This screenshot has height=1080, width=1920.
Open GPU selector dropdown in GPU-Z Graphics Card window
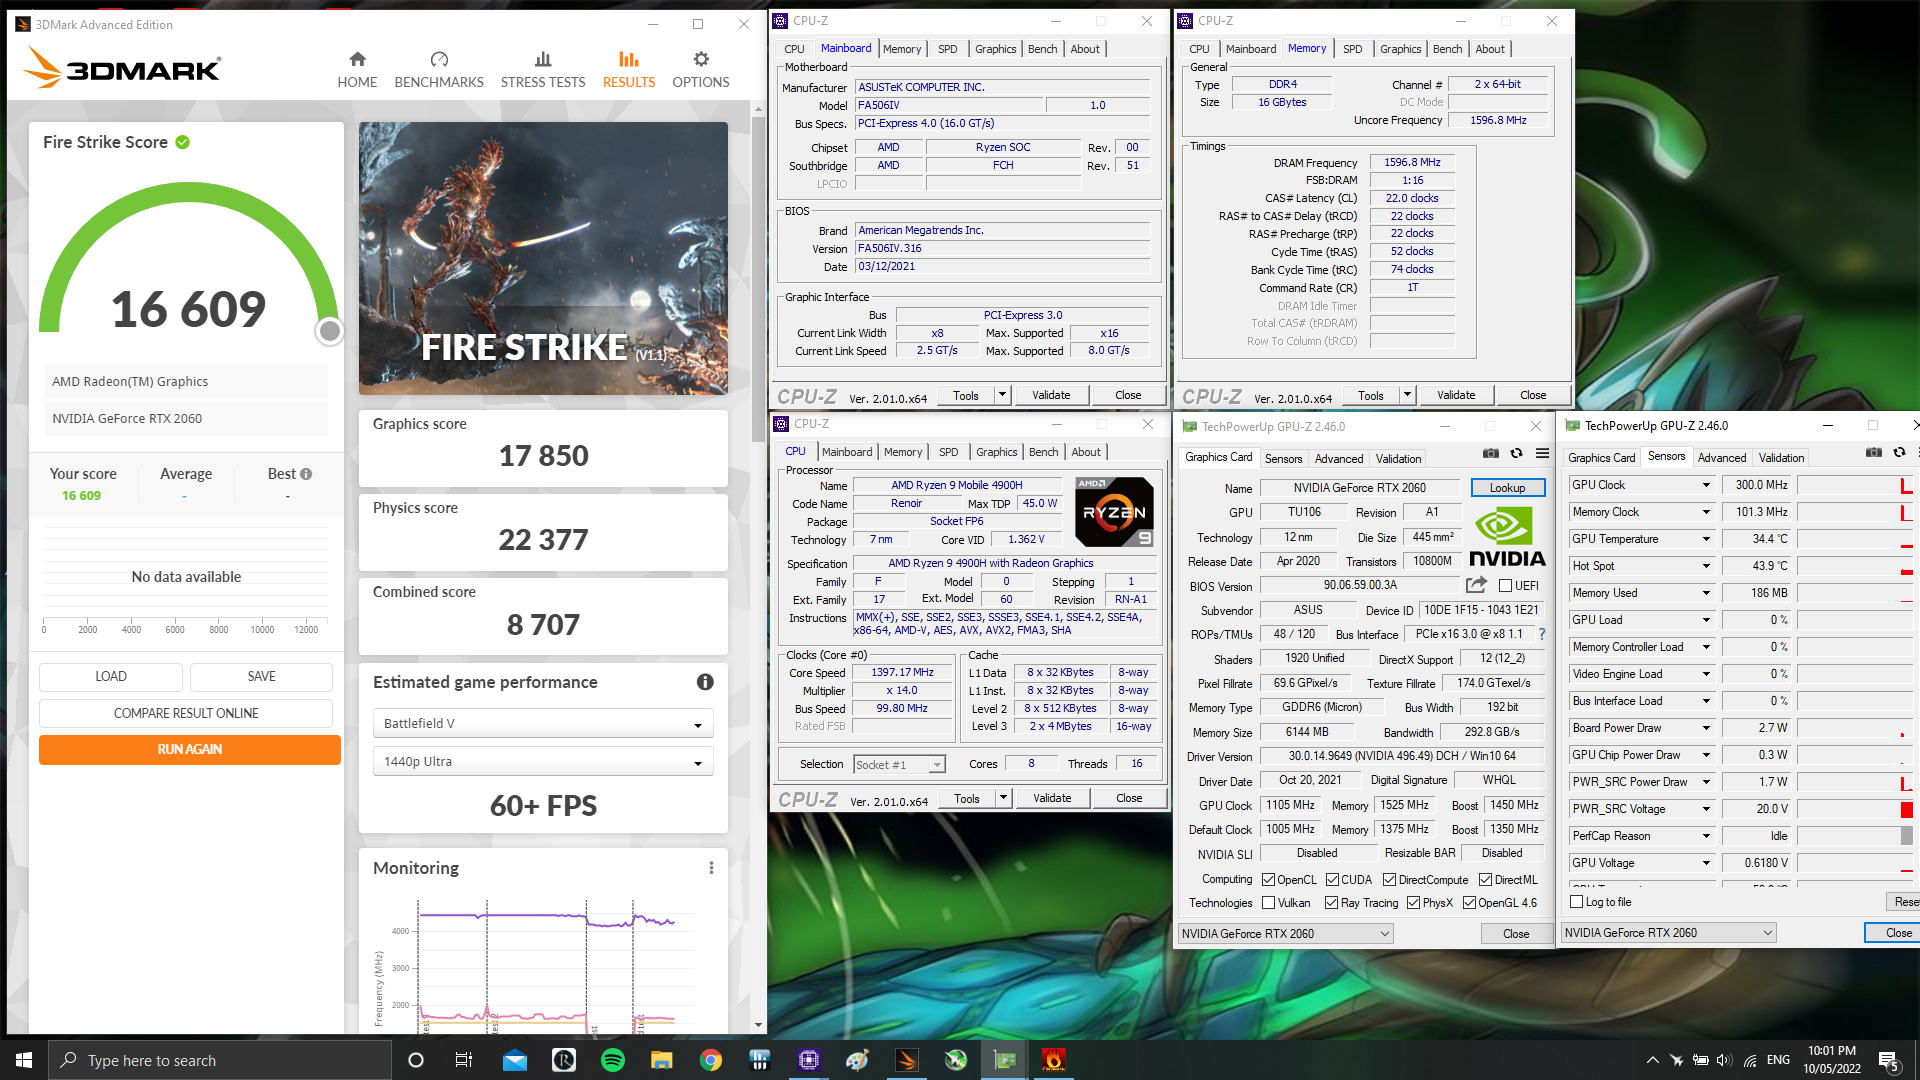pyautogui.click(x=1286, y=934)
